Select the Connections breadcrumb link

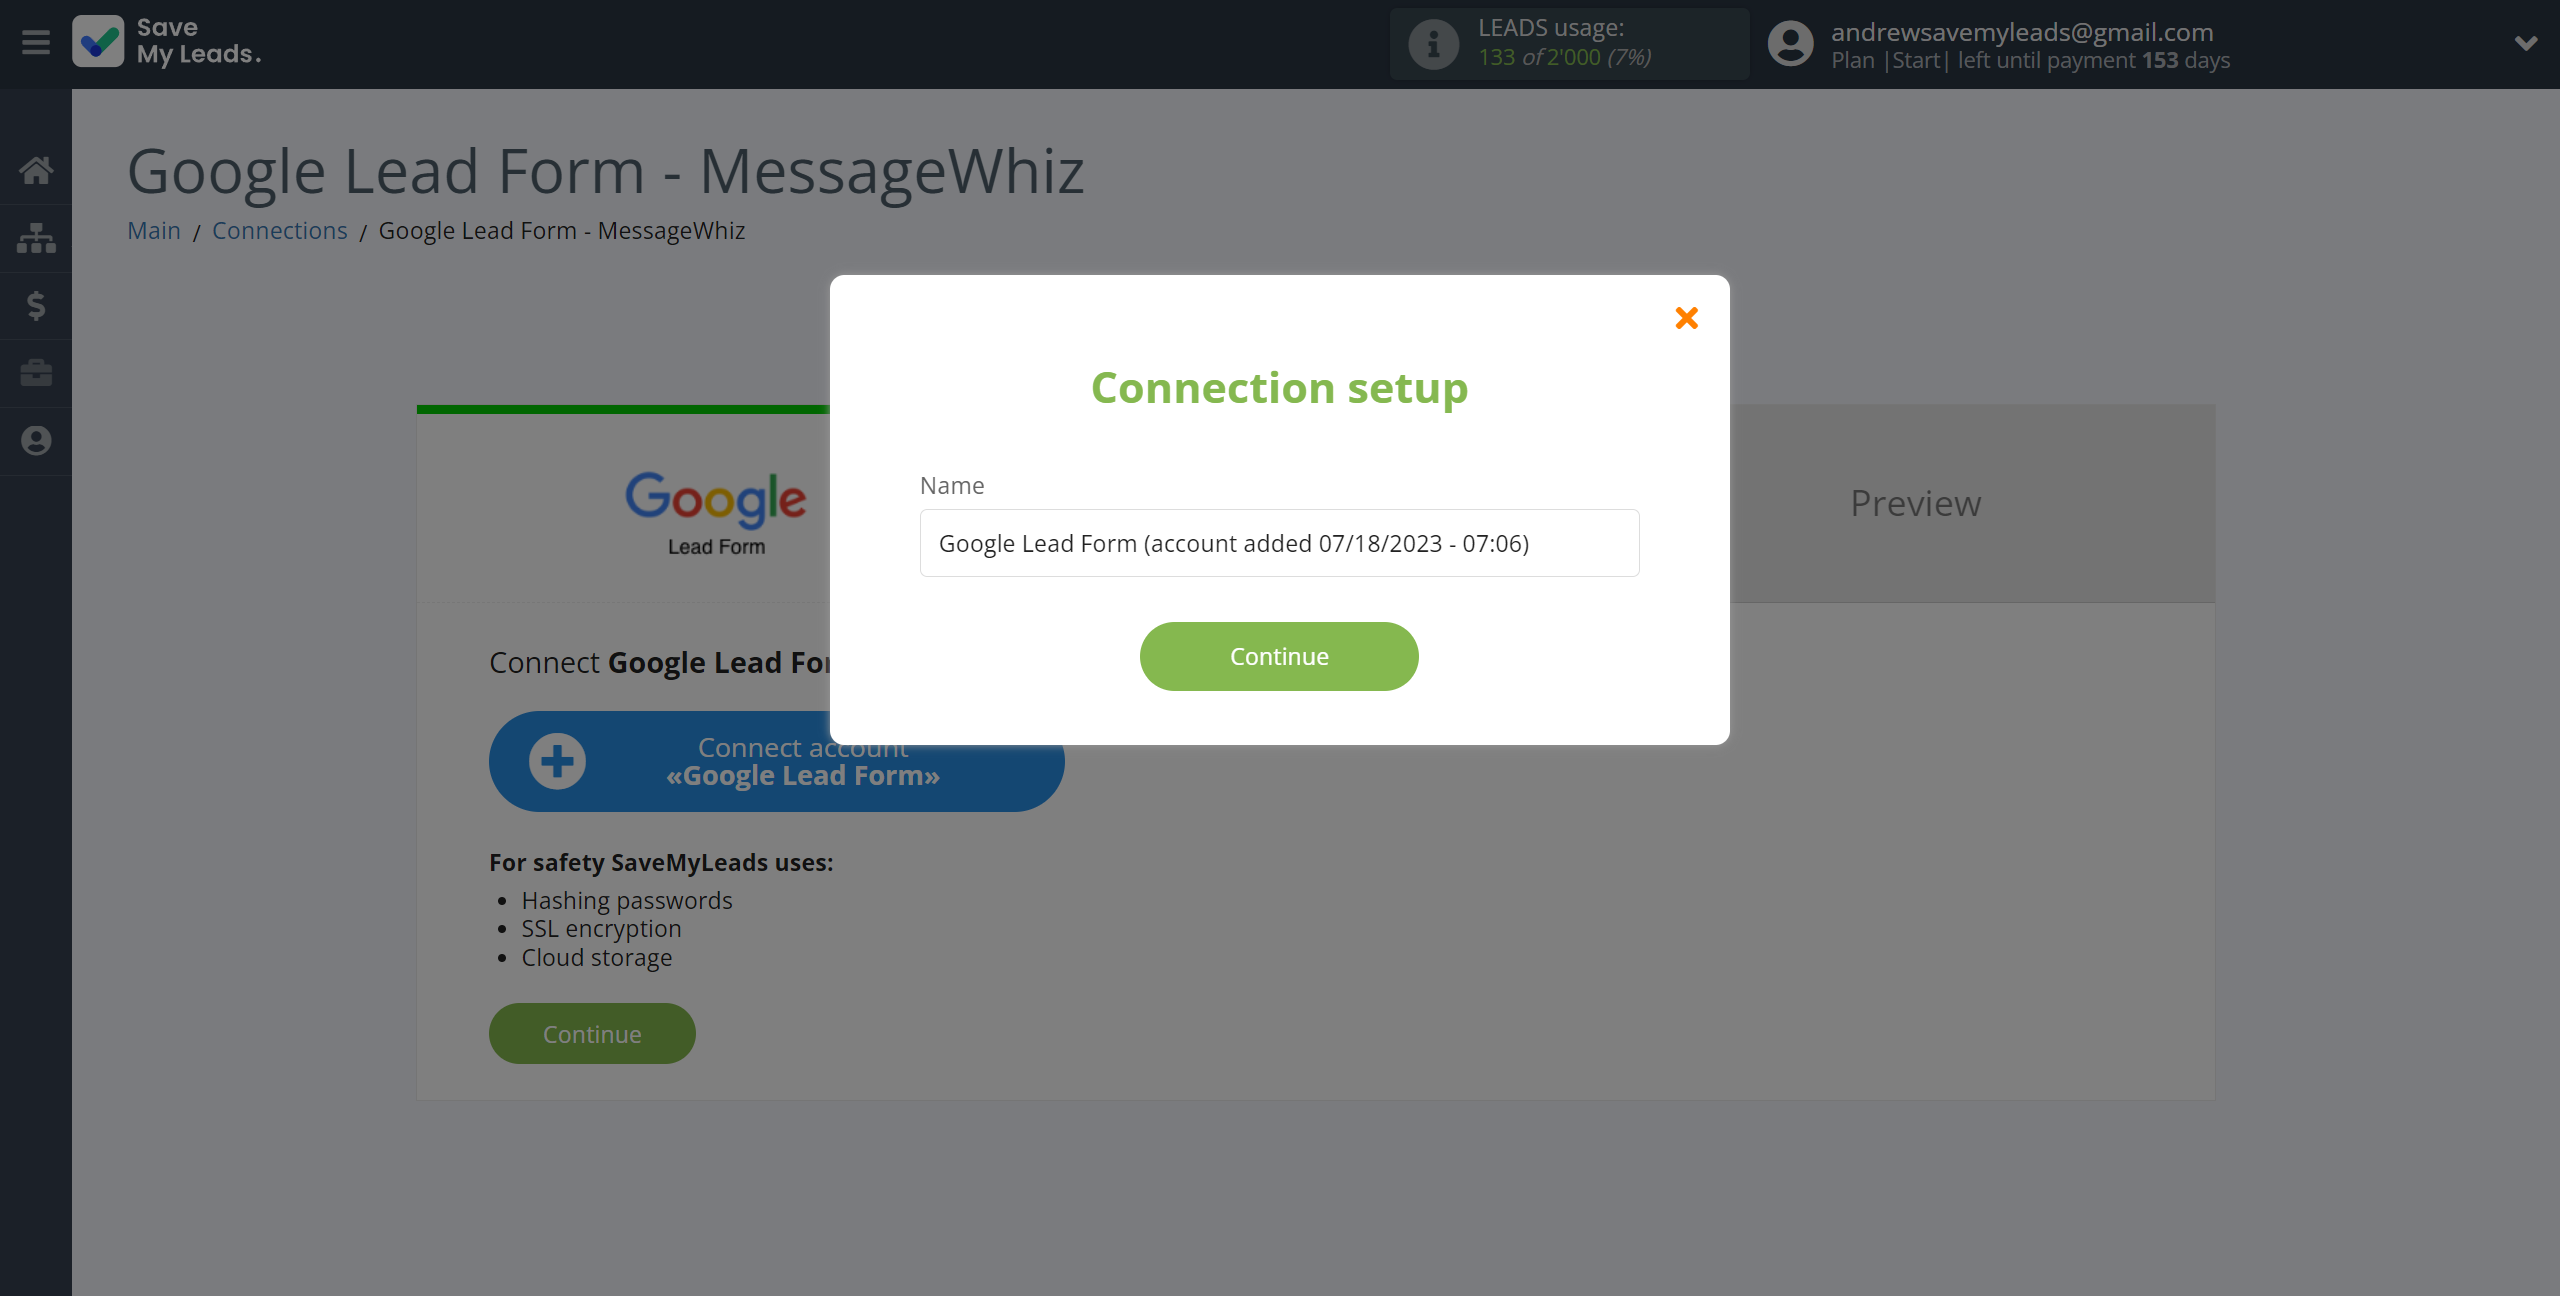coord(279,230)
